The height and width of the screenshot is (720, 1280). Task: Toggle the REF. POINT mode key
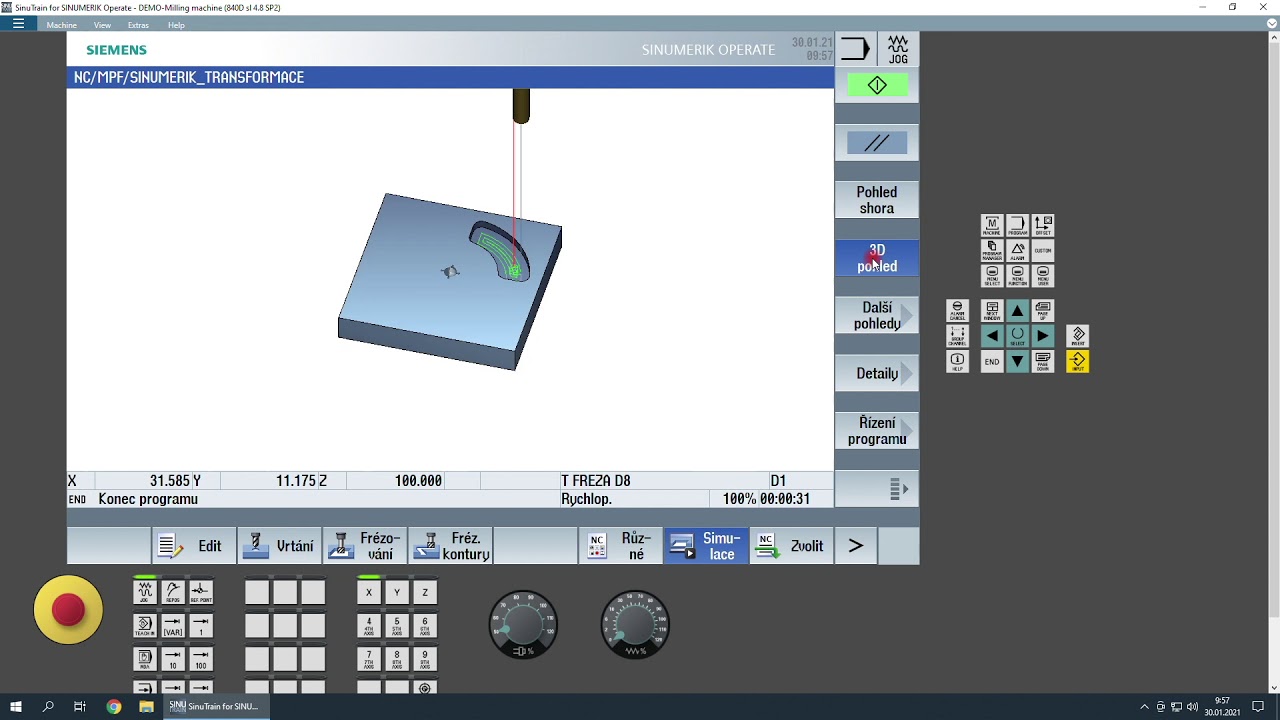click(201, 592)
